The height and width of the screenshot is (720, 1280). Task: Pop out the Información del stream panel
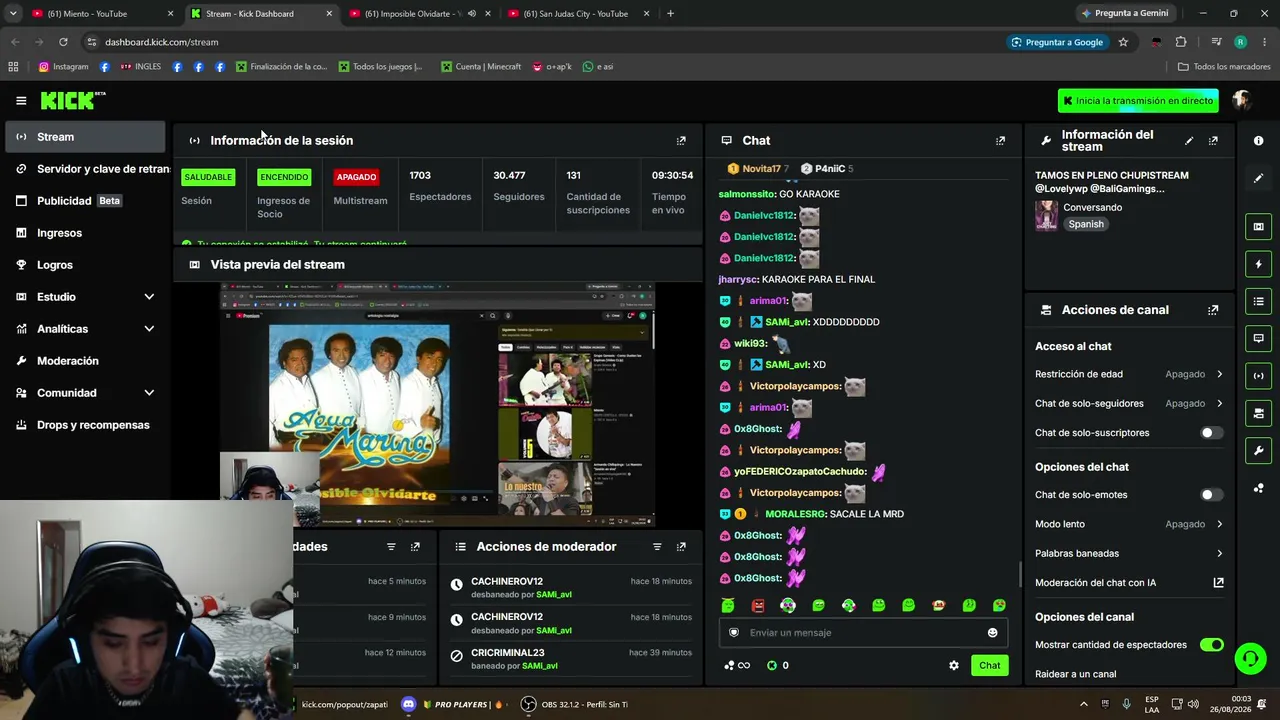click(1213, 141)
